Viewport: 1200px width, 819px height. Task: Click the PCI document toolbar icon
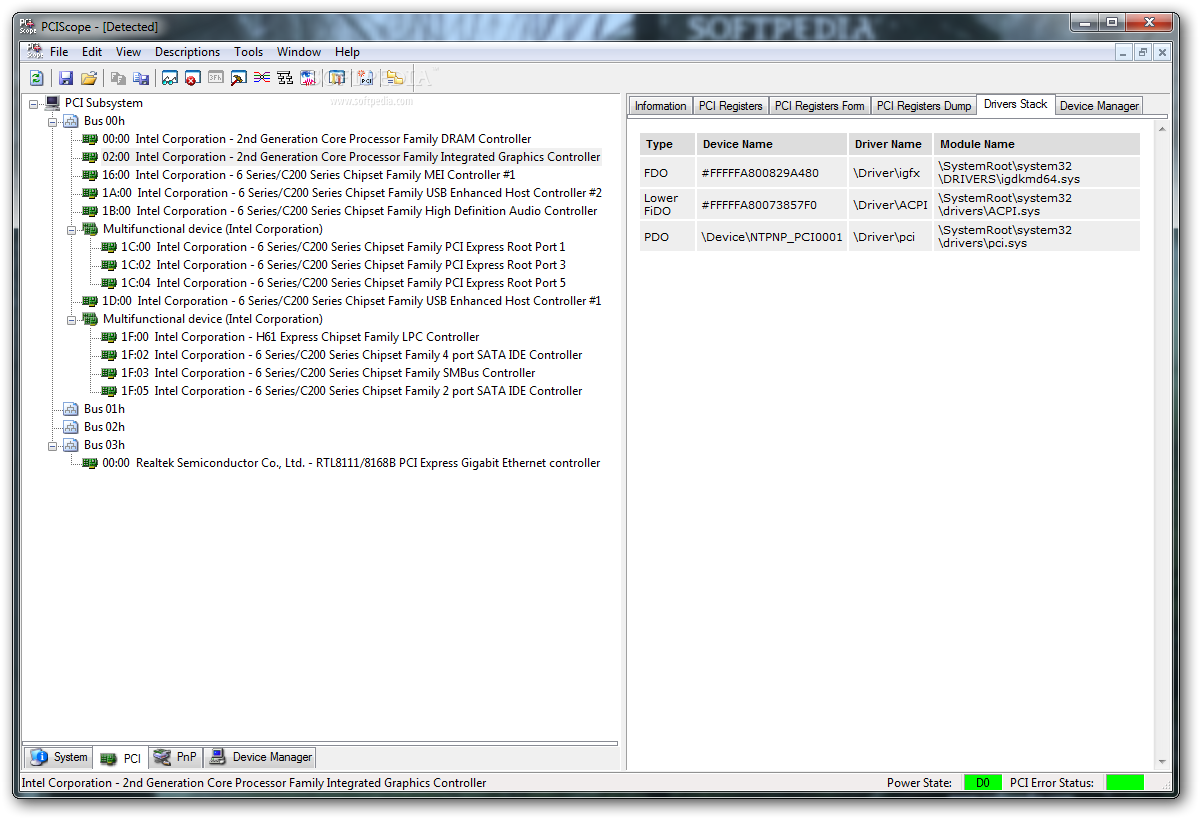(365, 78)
